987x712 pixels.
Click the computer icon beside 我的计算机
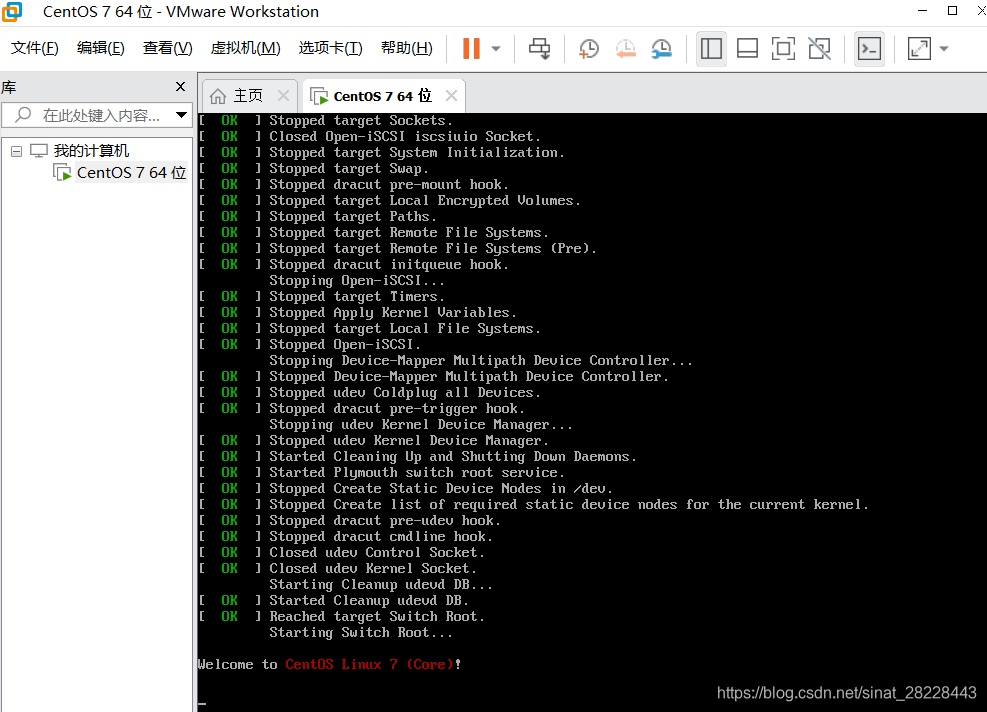39,151
